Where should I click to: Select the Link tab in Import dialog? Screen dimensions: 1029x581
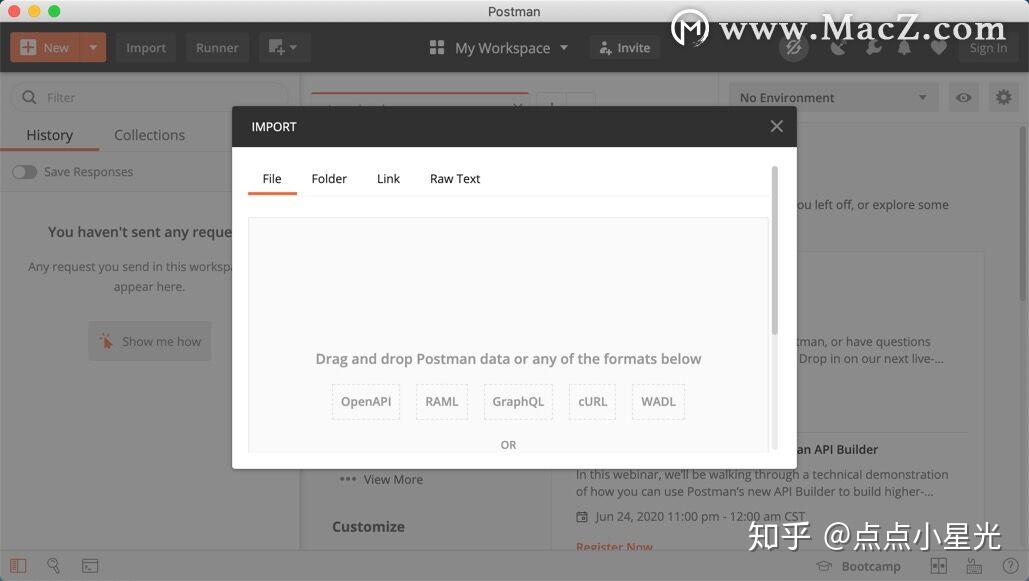click(388, 179)
